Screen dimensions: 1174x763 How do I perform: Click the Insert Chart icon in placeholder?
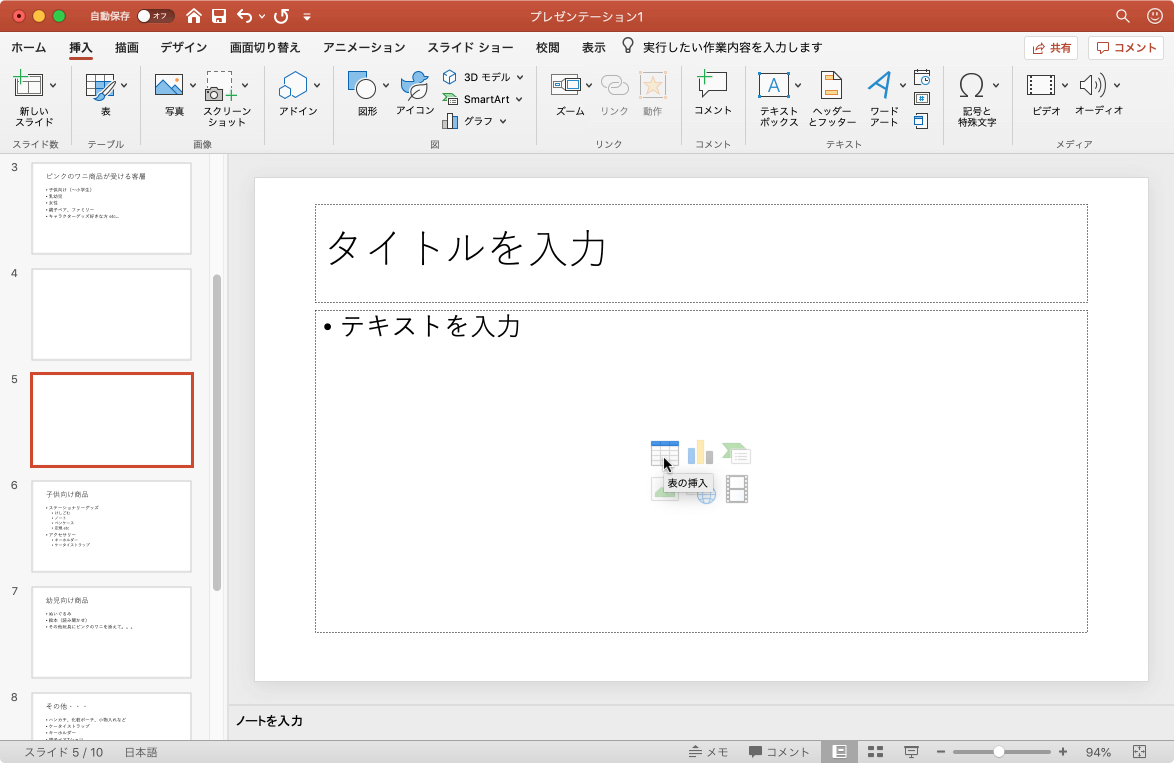point(700,453)
